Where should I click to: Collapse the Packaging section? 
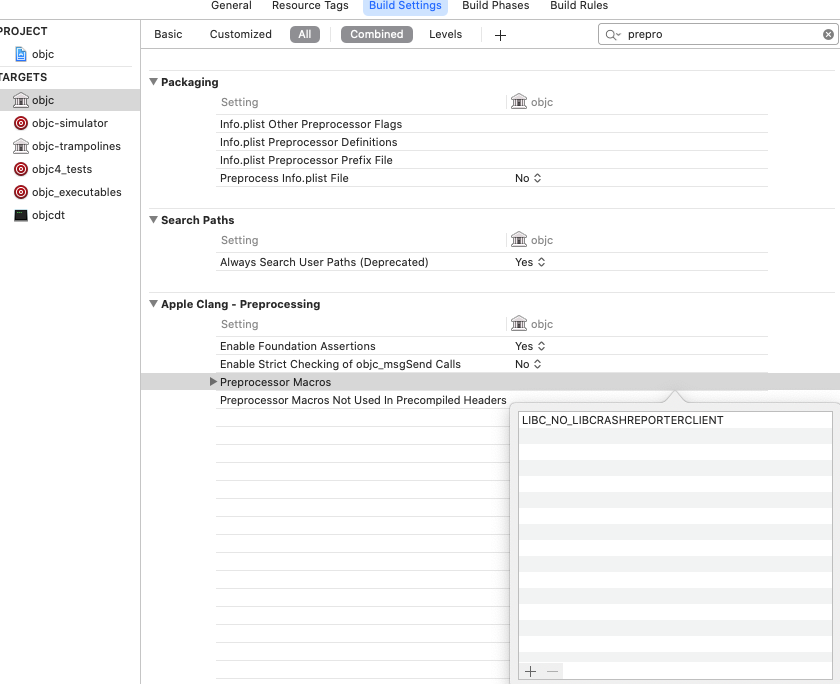(x=153, y=82)
